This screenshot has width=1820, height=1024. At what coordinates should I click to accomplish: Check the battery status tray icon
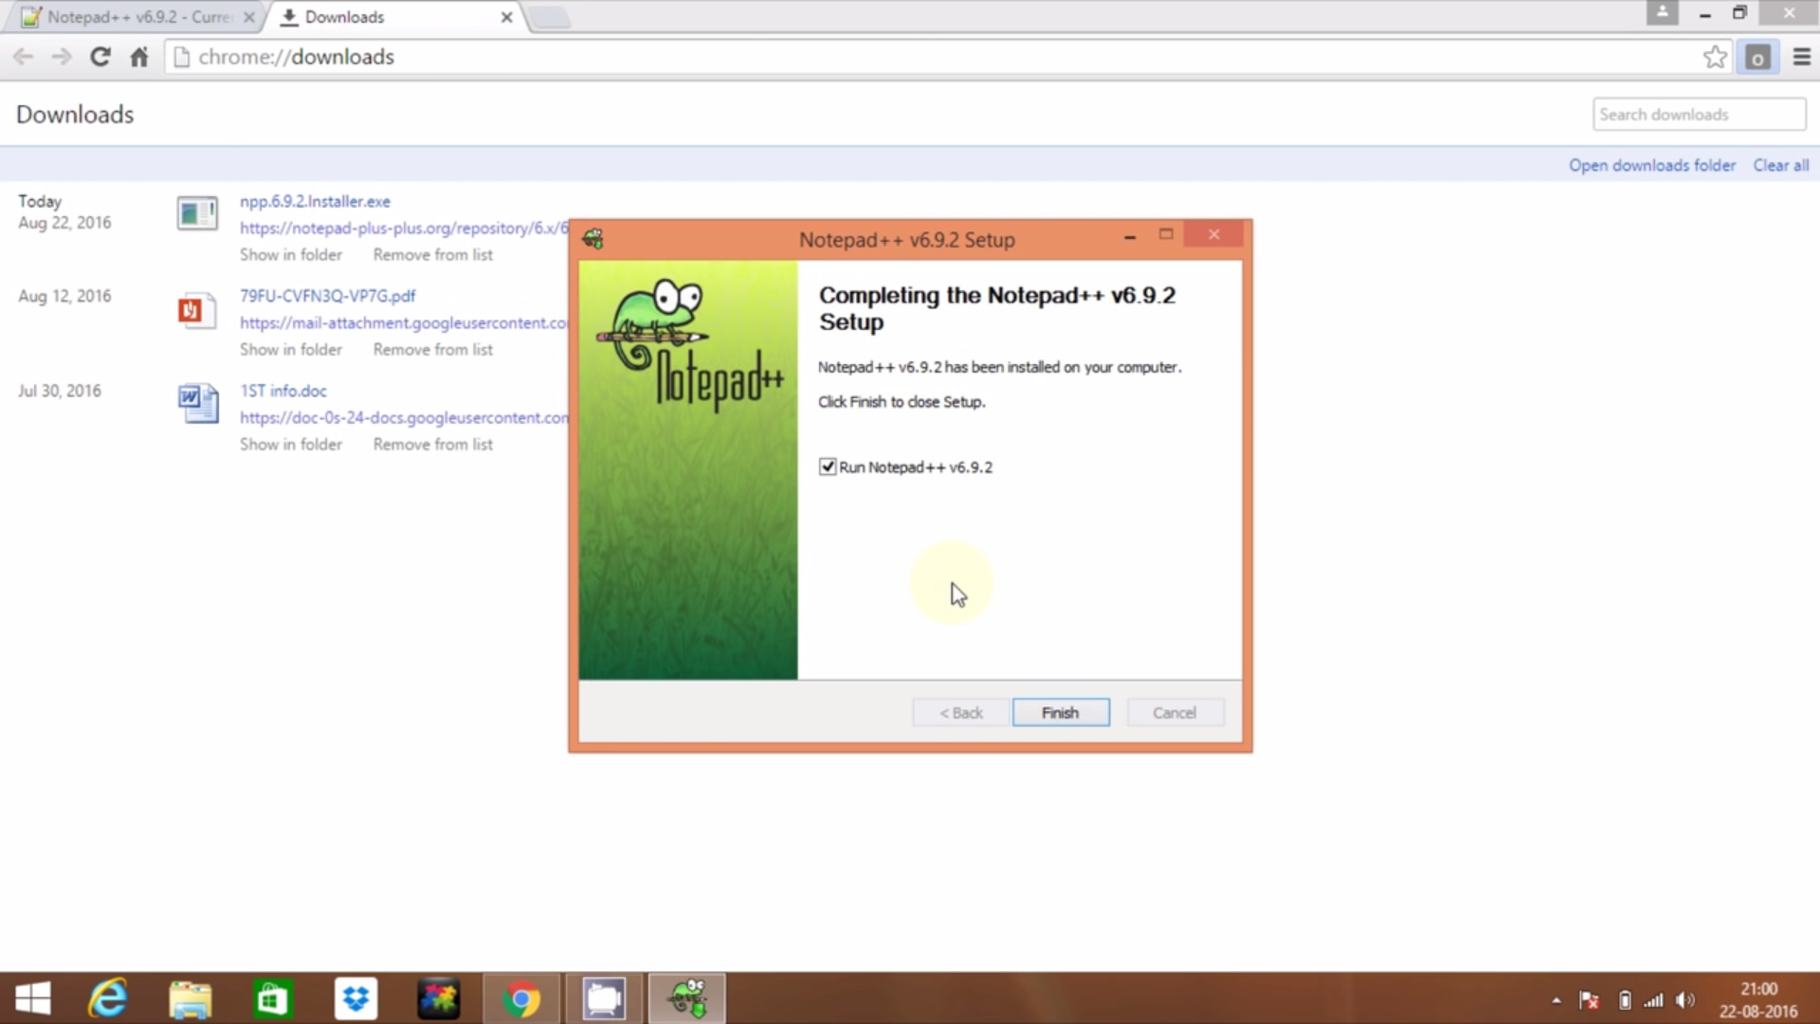tap(1624, 1000)
